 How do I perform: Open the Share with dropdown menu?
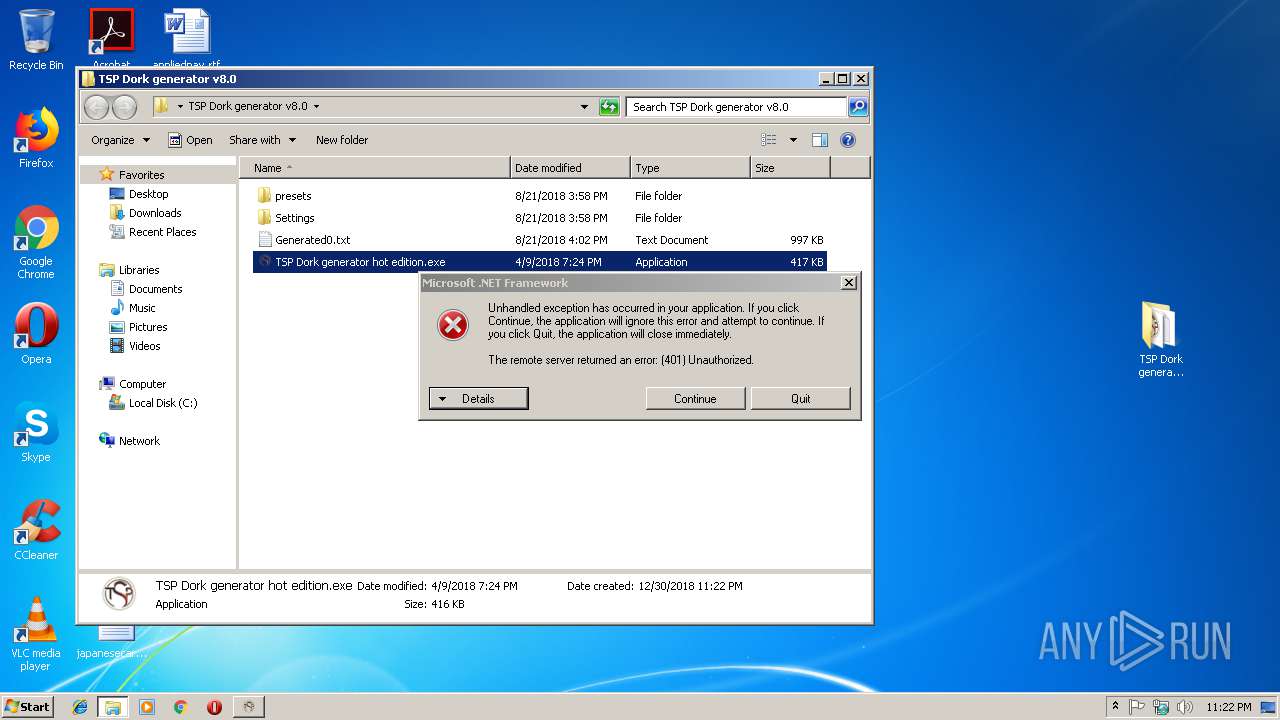coord(262,140)
